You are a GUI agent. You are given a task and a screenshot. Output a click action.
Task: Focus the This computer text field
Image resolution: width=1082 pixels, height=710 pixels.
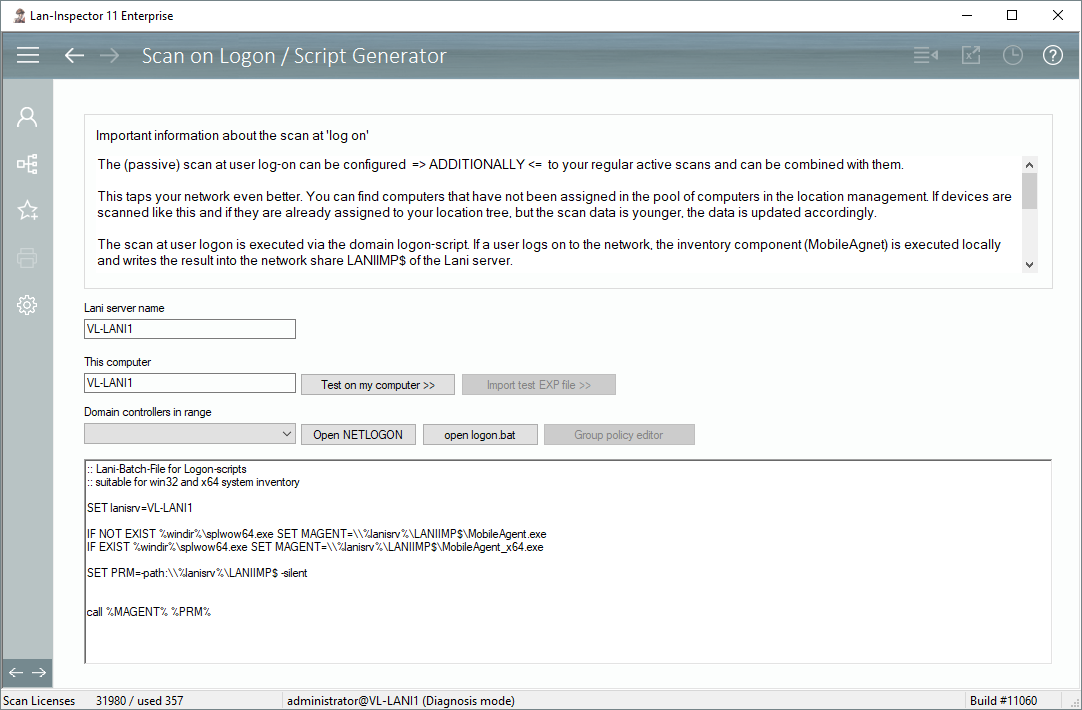click(x=190, y=383)
